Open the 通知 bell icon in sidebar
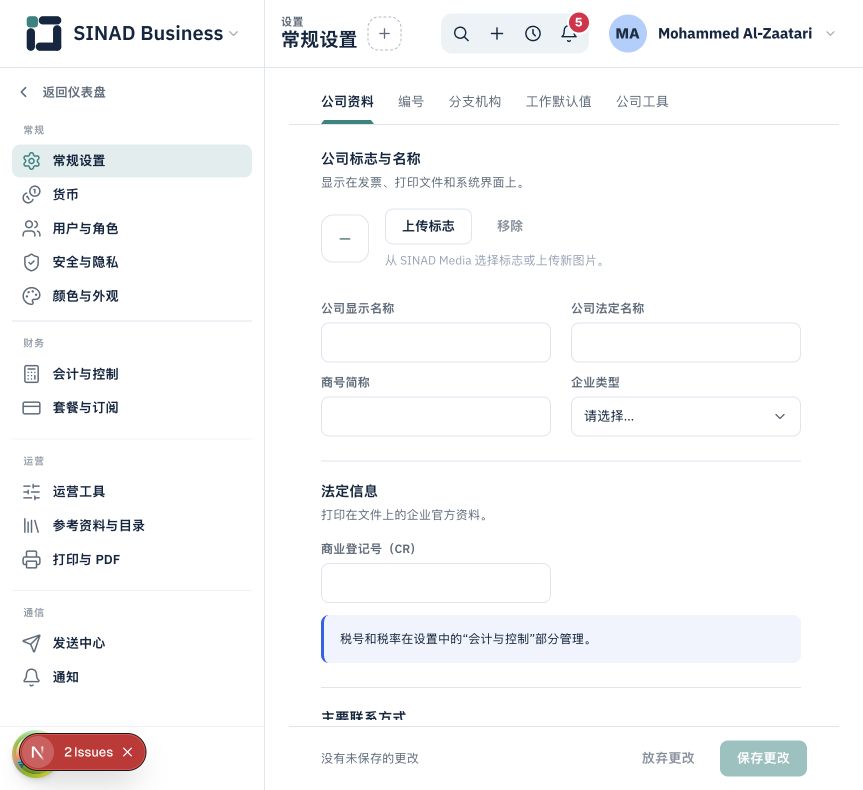 point(31,677)
